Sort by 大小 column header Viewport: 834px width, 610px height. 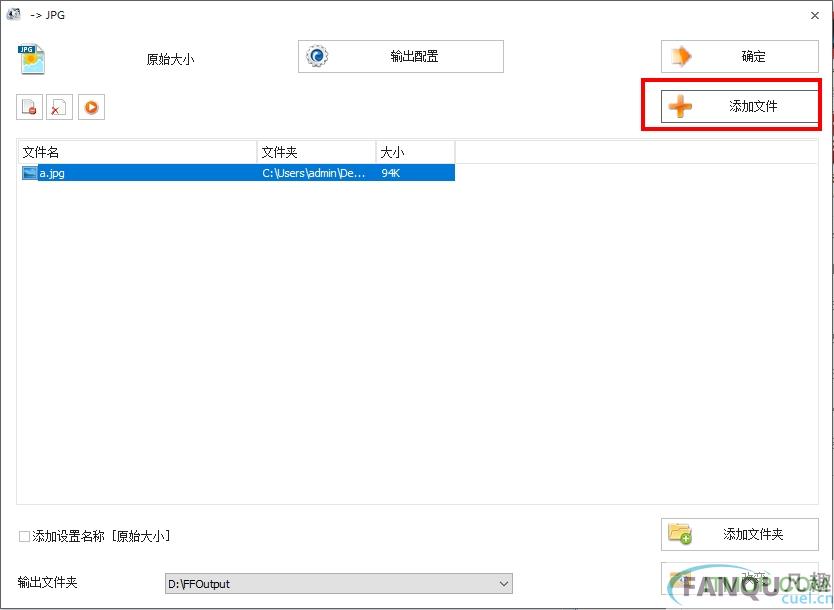(415, 153)
